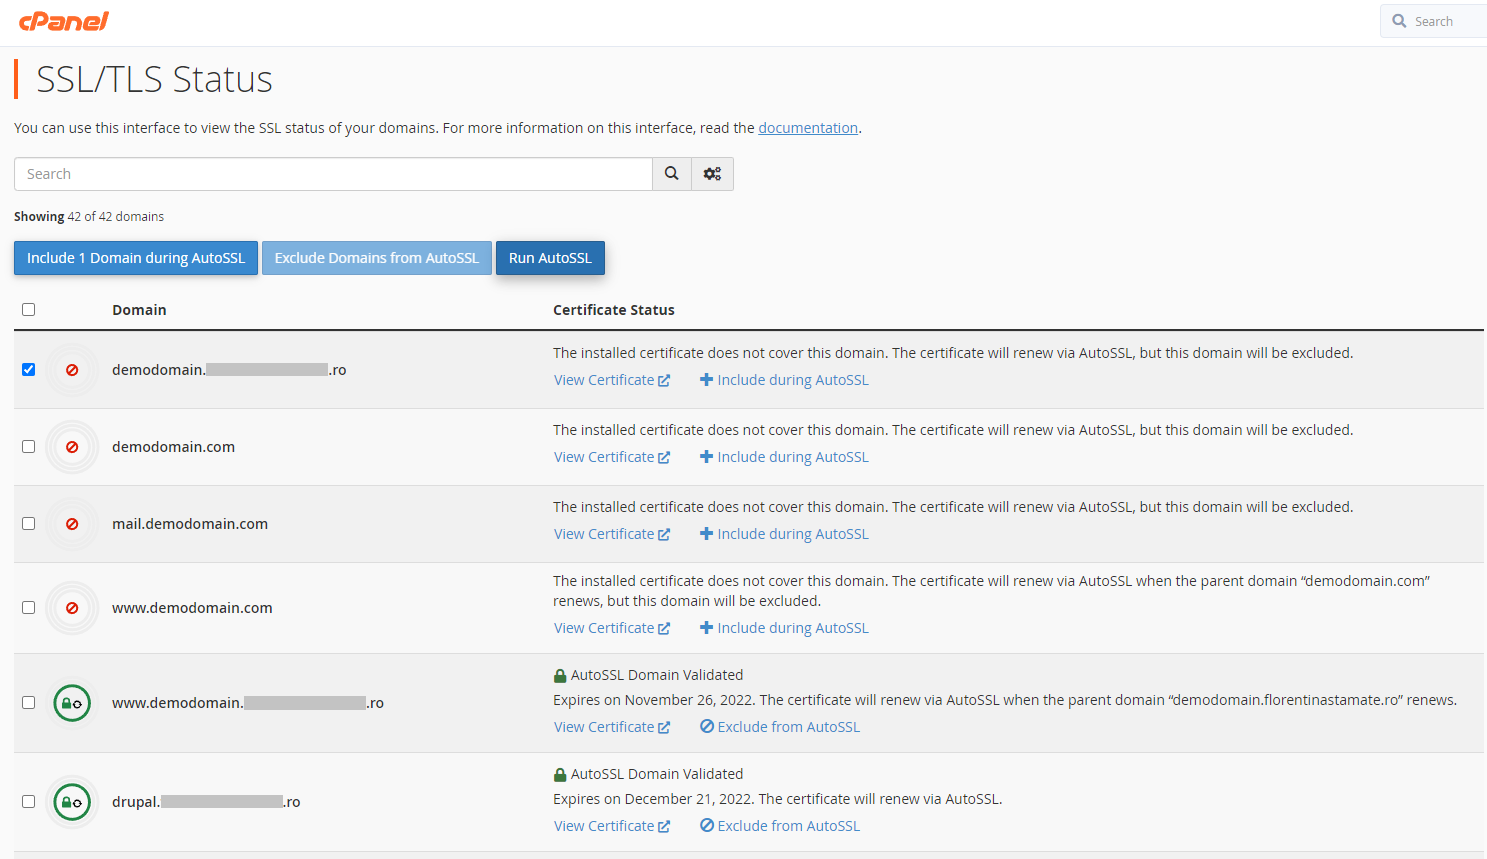
Task: Click red unsecured status icon for demodomain.com
Action: (x=72, y=447)
